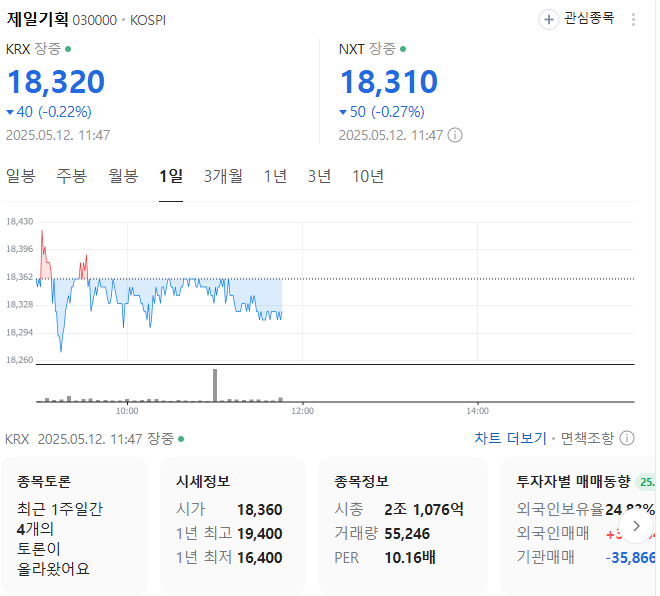The image size is (660, 596).
Task: Switch to the 월봉 chart tab
Action: tap(124, 177)
